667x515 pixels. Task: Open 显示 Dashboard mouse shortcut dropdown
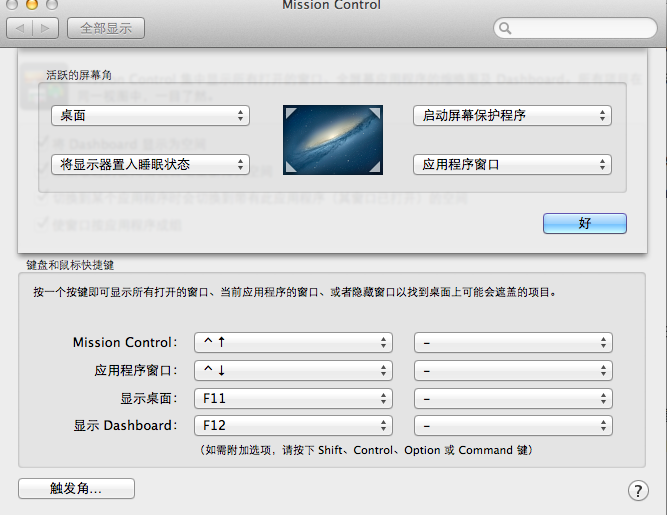[512, 426]
